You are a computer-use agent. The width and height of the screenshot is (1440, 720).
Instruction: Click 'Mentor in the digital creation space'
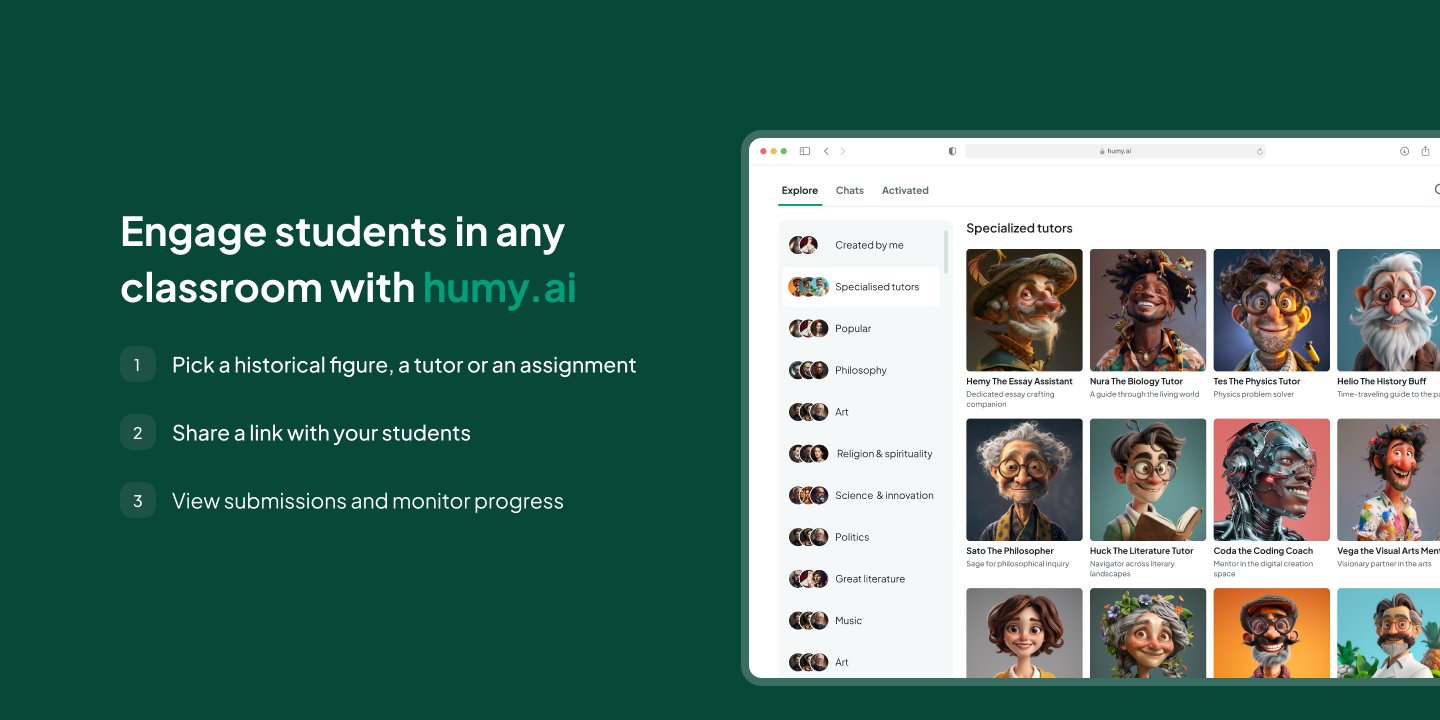(1263, 569)
